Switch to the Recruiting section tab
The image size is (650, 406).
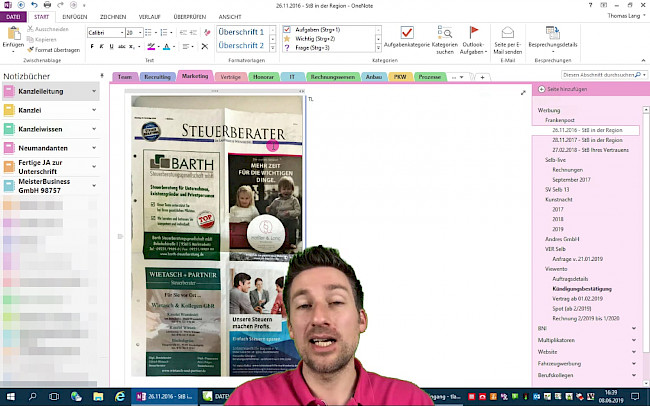159,76
